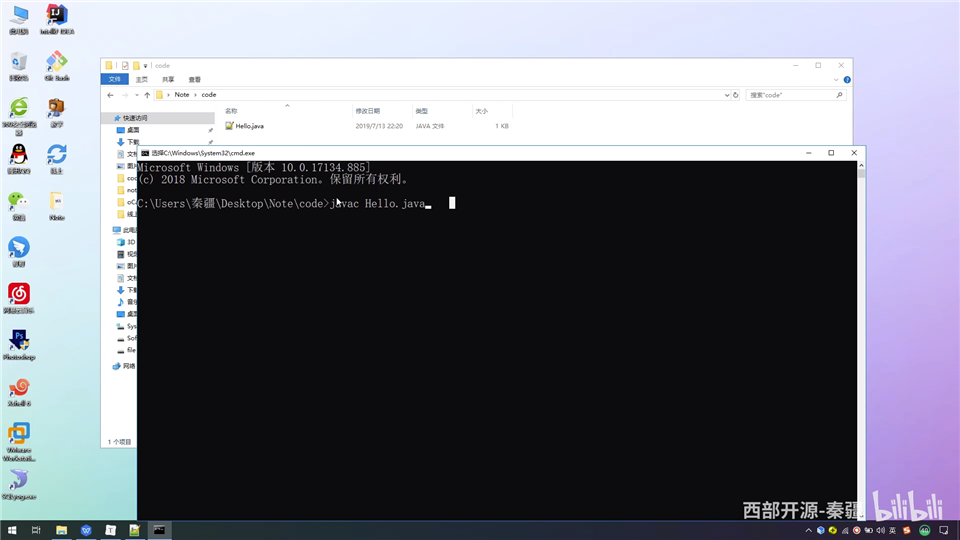
Task: Click the search magnifier in Explorer
Action: [839, 95]
